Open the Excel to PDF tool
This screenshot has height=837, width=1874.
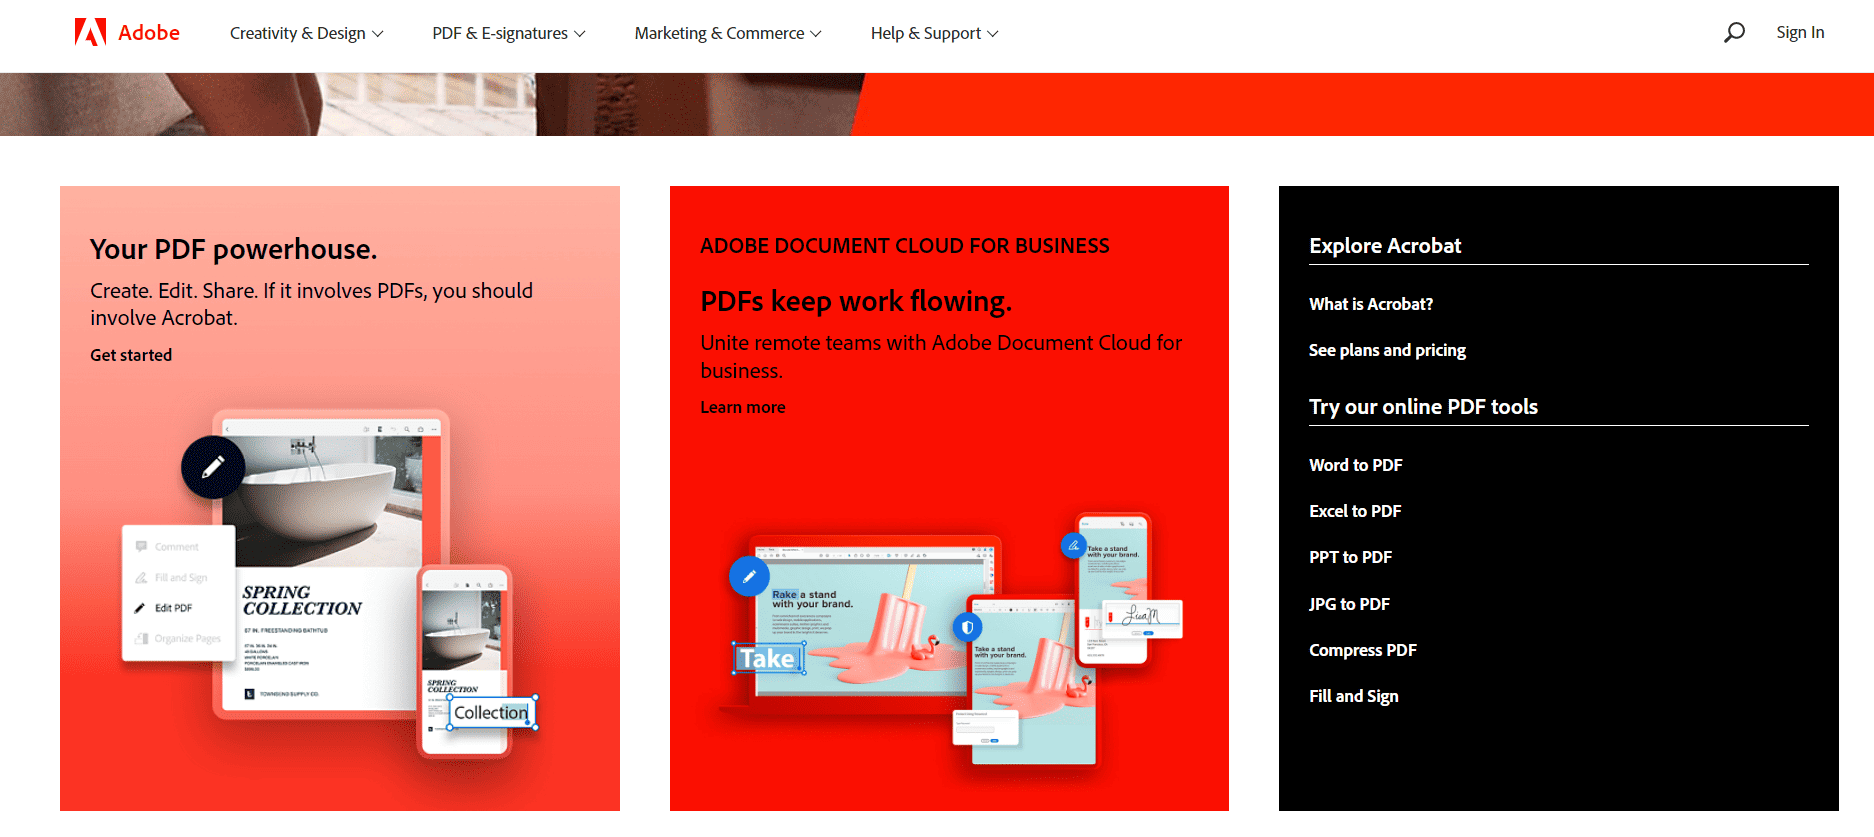click(x=1355, y=511)
